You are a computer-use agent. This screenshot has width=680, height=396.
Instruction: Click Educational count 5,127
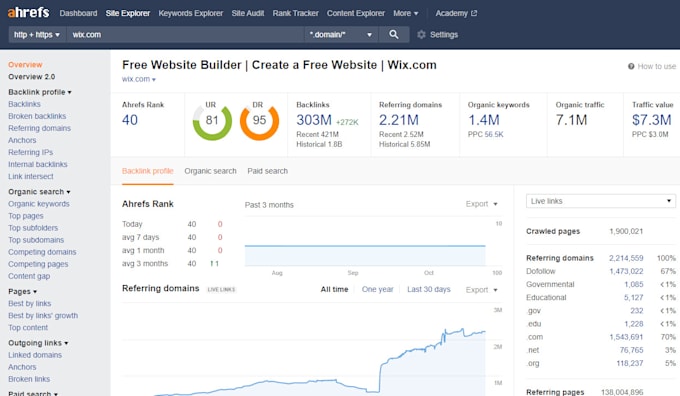634,298
